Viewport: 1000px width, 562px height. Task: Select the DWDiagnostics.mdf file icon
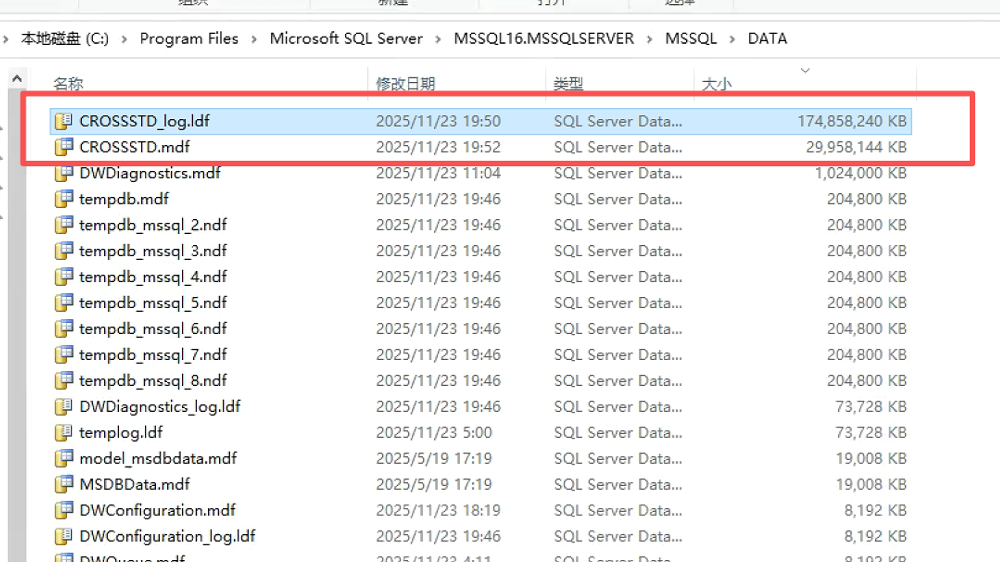(x=64, y=173)
